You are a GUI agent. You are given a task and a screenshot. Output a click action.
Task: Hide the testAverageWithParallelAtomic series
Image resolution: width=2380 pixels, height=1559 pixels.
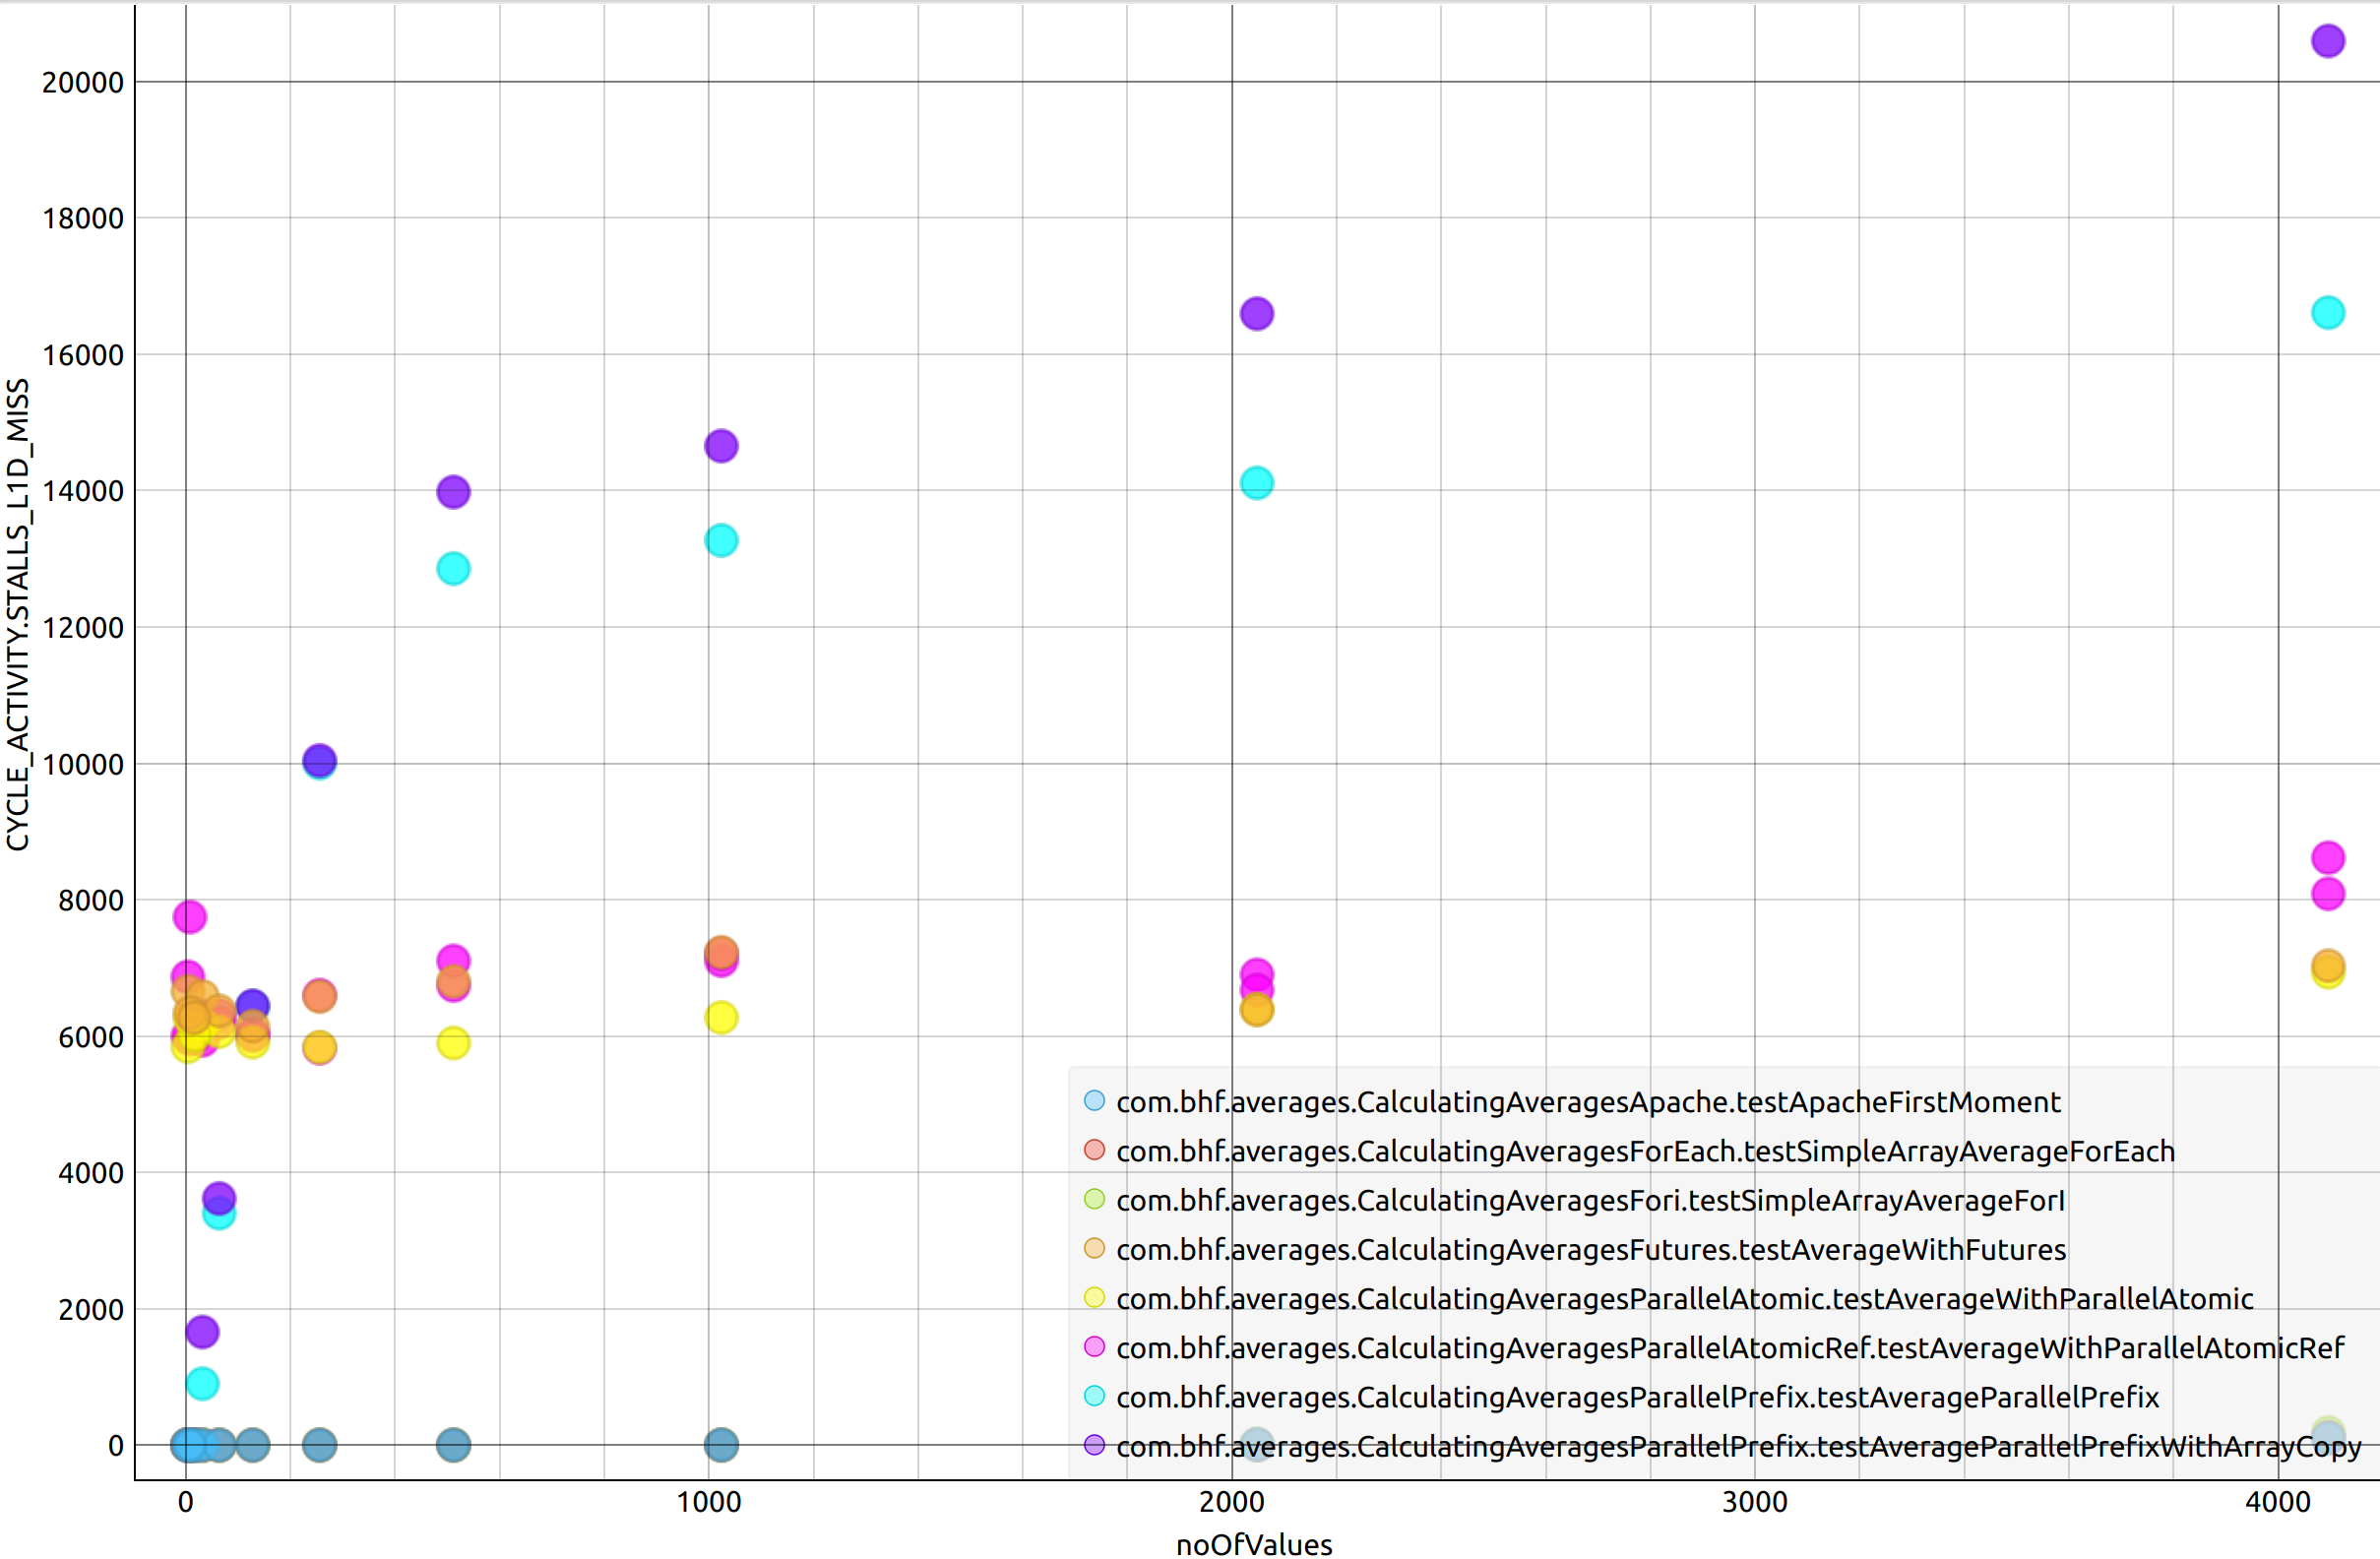[1684, 1298]
